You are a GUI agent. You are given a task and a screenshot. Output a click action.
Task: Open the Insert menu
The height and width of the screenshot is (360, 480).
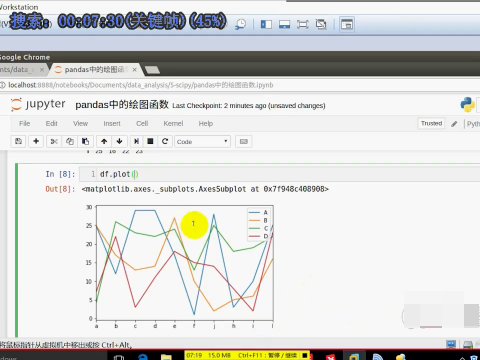(x=112, y=124)
